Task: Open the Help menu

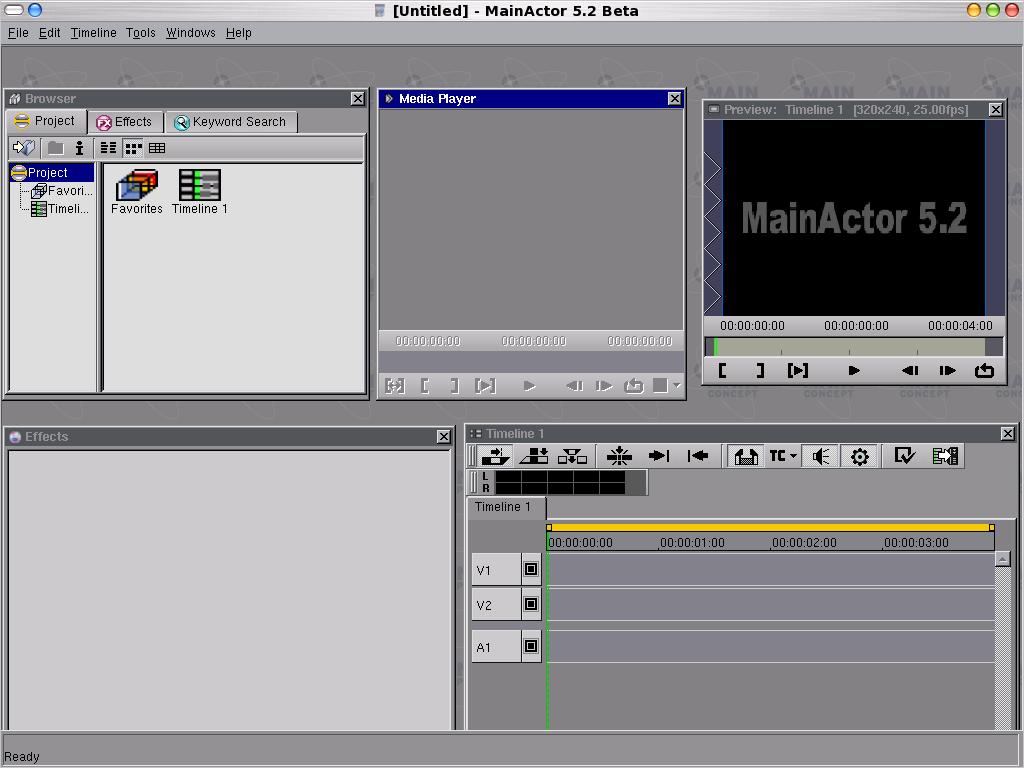Action: click(x=238, y=33)
